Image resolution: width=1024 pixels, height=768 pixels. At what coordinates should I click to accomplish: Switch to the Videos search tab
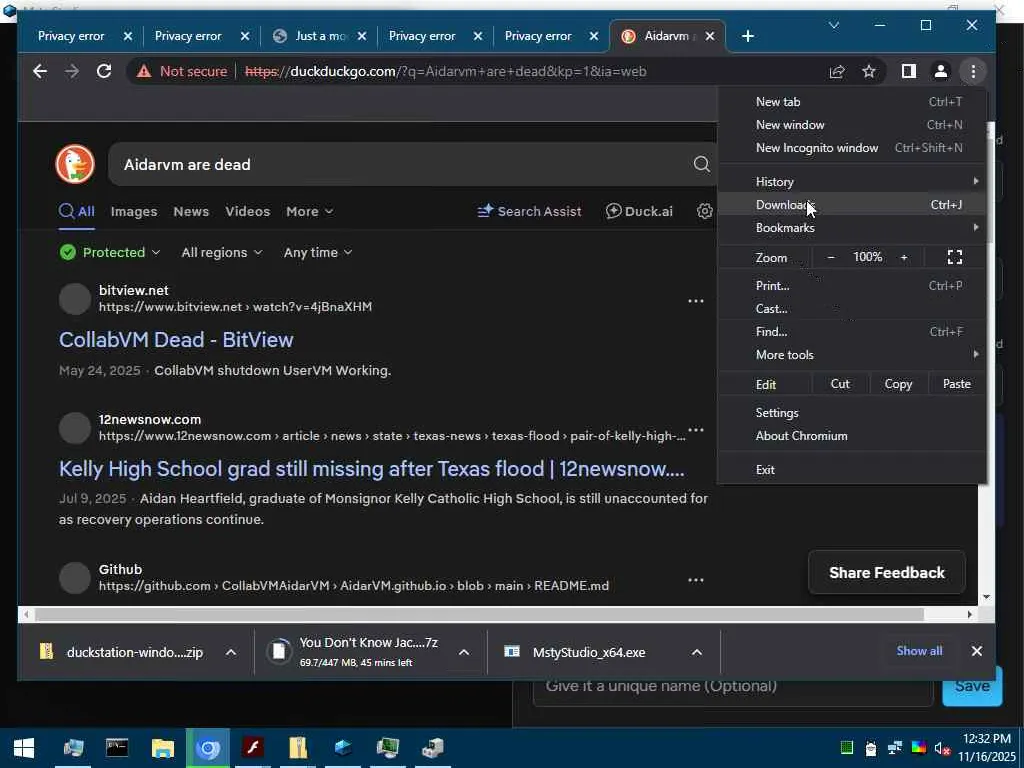pyautogui.click(x=248, y=211)
